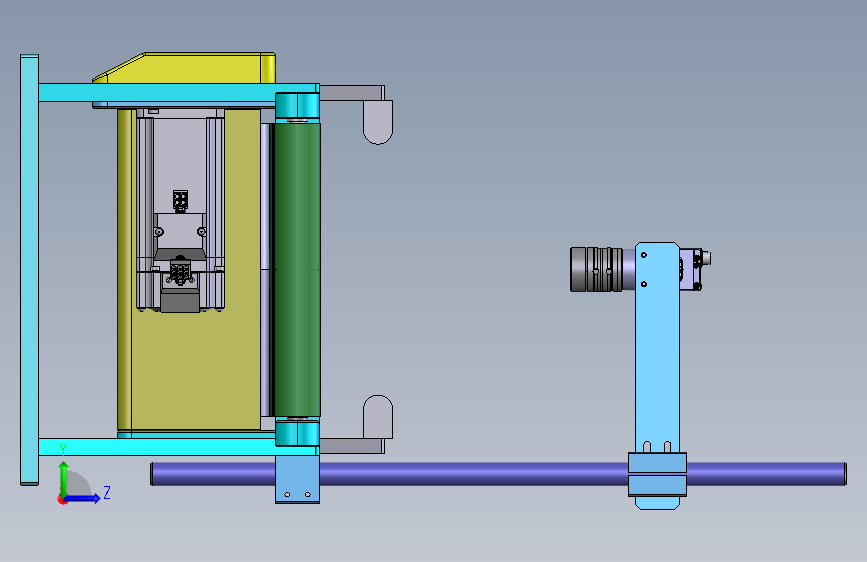Click the 'Y' axis label
The width and height of the screenshot is (867, 562).
pos(63,449)
